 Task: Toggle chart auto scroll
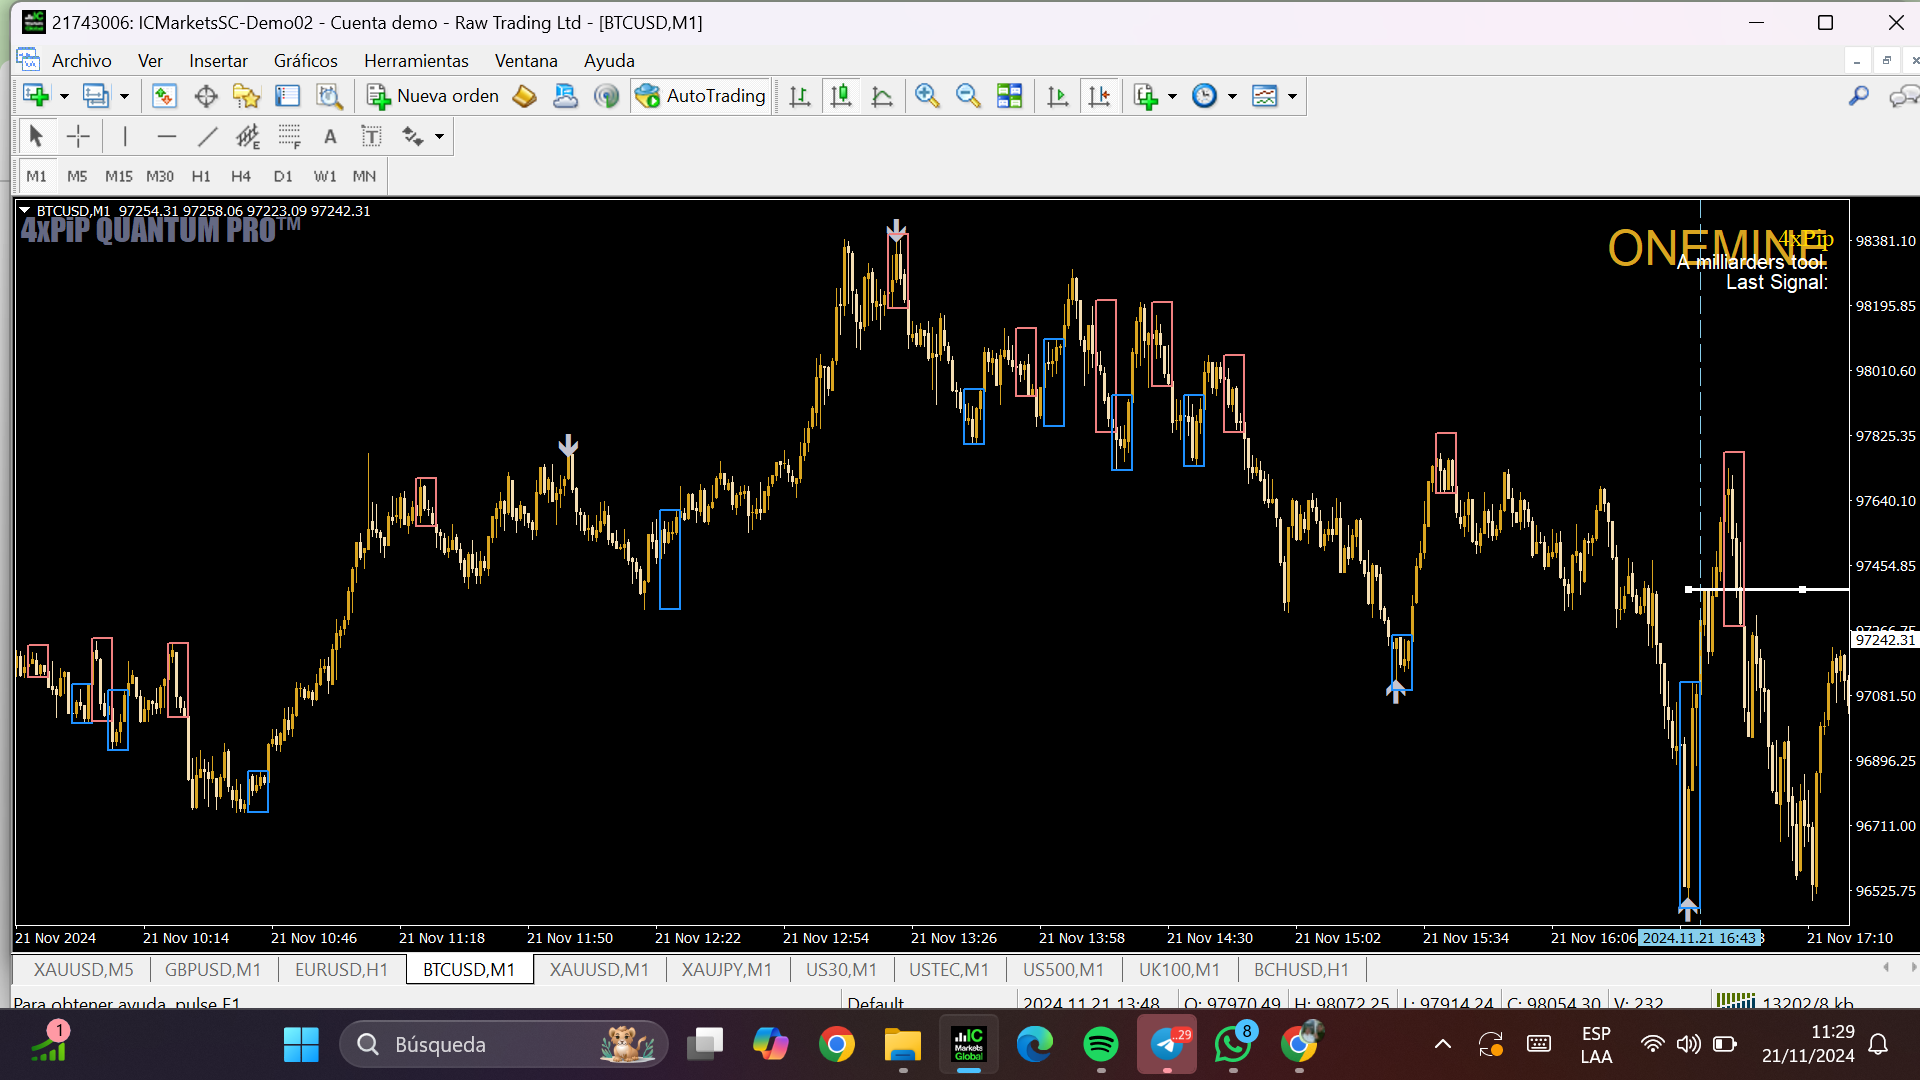click(1057, 96)
